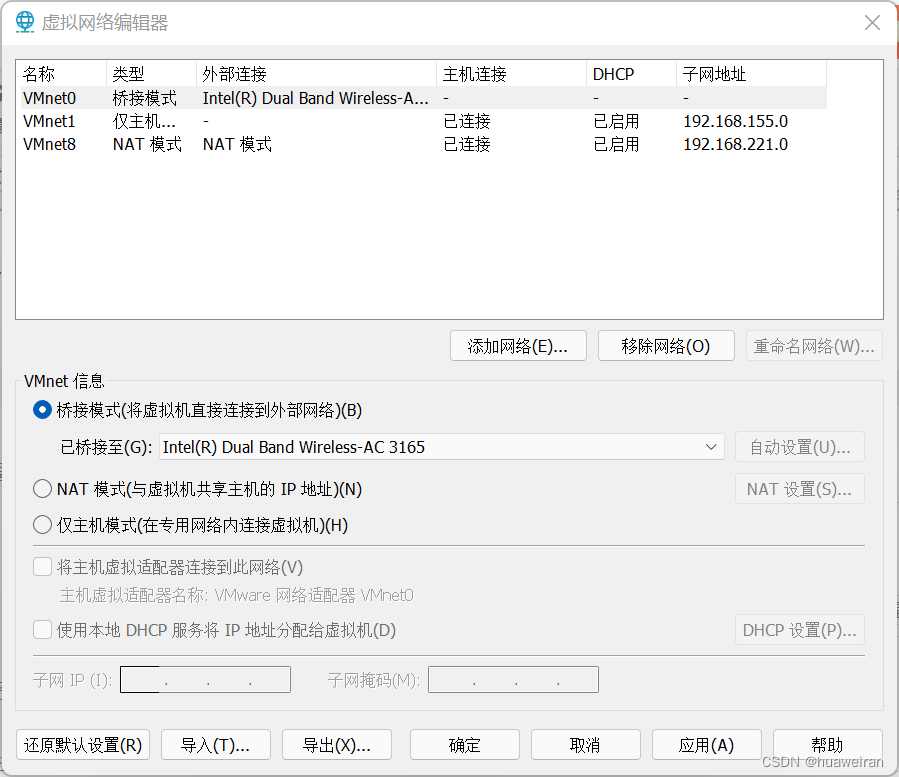The height and width of the screenshot is (777, 899).
Task: Click subnet address 192.168.155.0
Action: coord(736,121)
